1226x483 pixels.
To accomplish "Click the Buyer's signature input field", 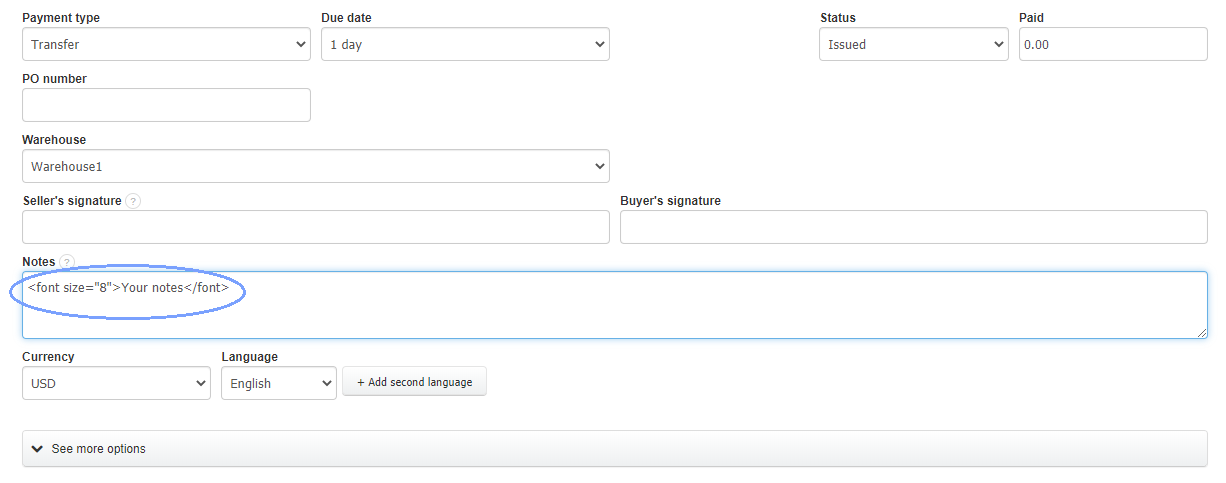I will 913,227.
